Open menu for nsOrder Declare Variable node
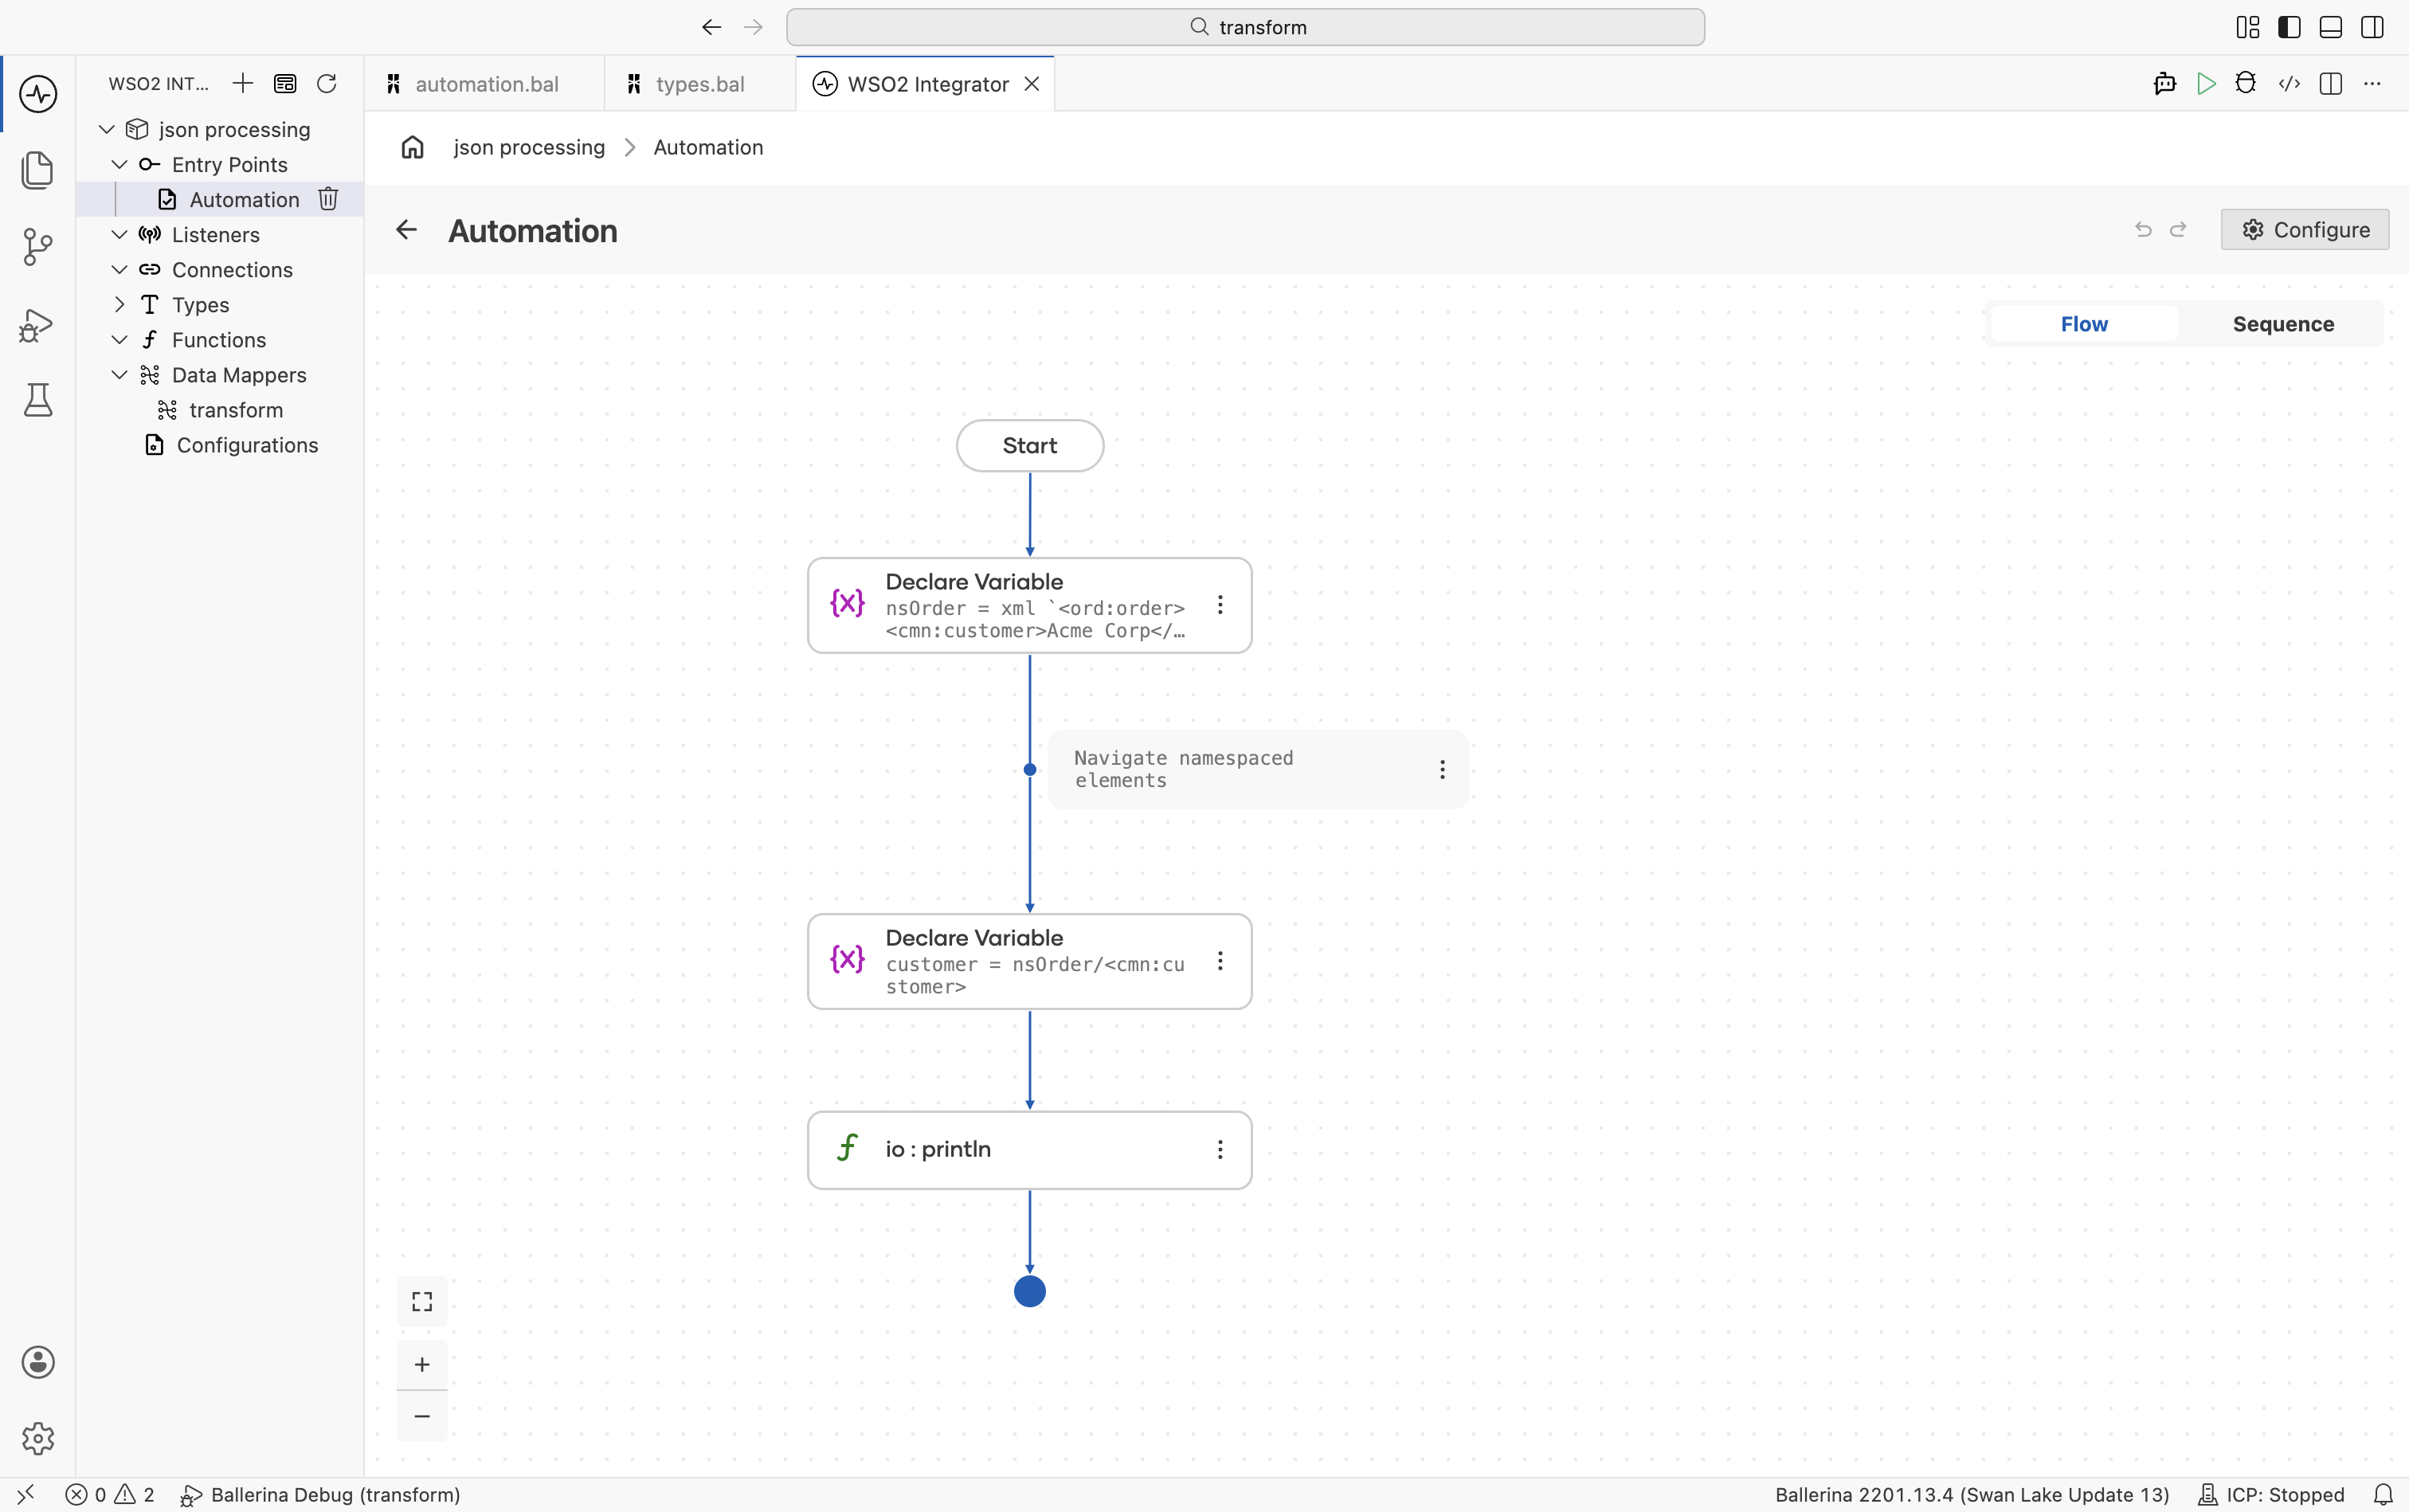 1220,605
